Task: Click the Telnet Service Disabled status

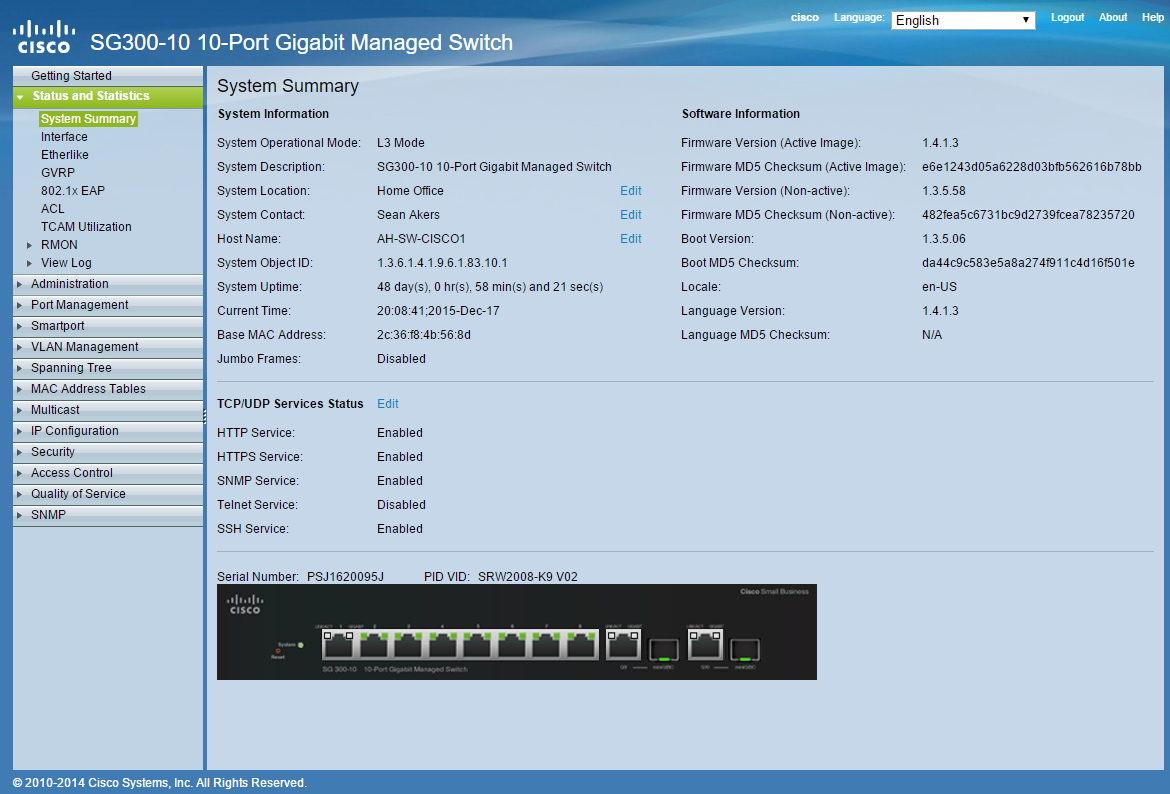Action: [x=401, y=504]
